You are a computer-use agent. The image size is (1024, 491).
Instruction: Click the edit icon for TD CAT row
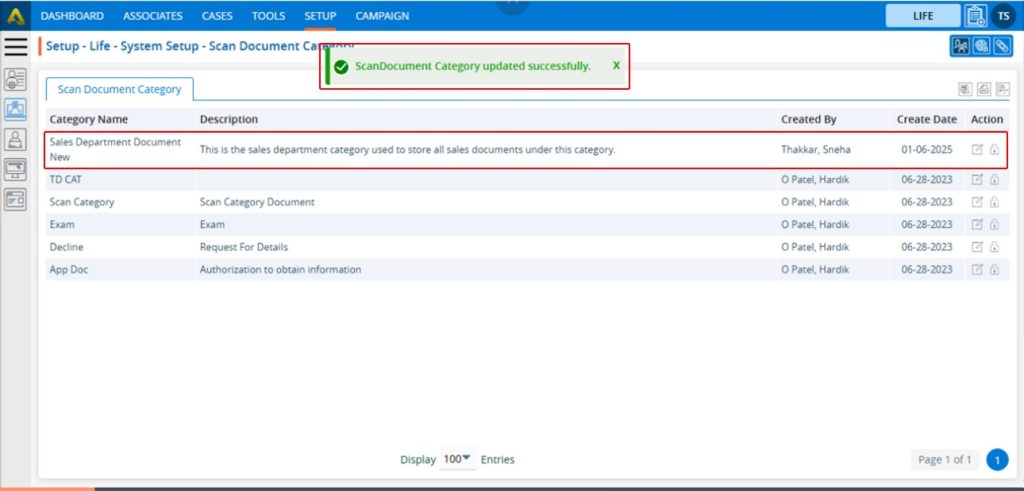pyautogui.click(x=977, y=180)
